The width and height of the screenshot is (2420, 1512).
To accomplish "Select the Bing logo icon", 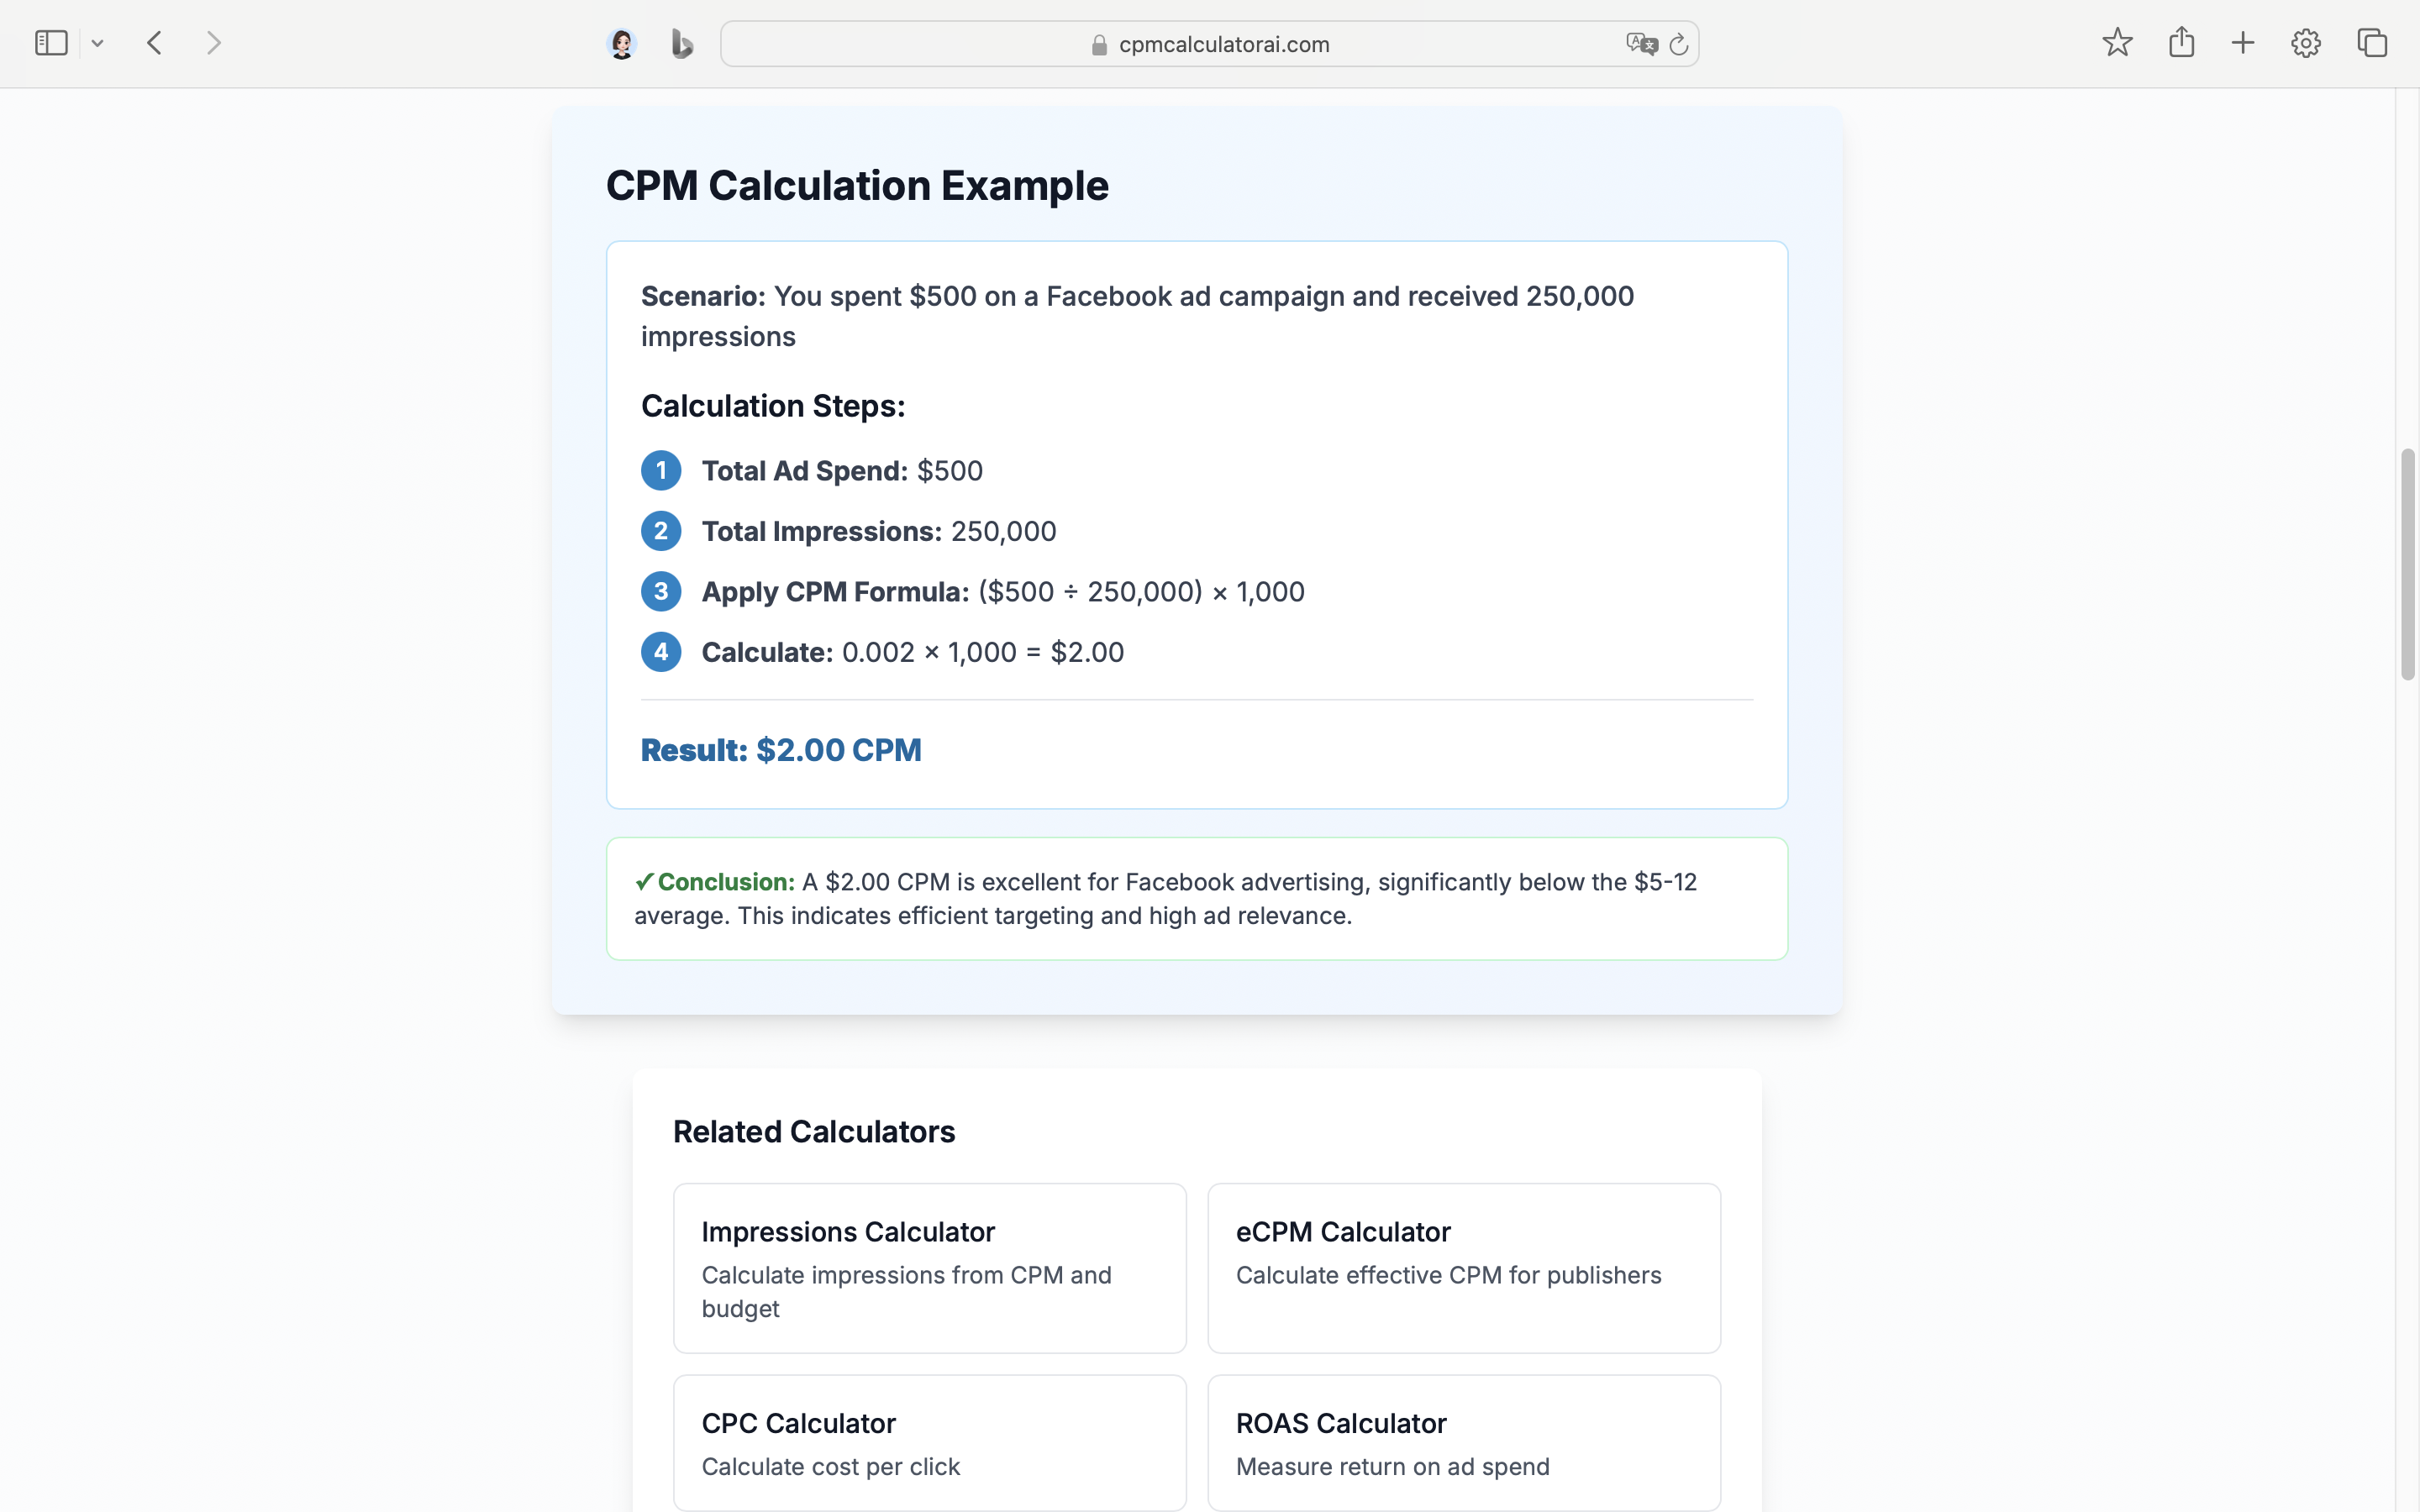I will point(681,43).
